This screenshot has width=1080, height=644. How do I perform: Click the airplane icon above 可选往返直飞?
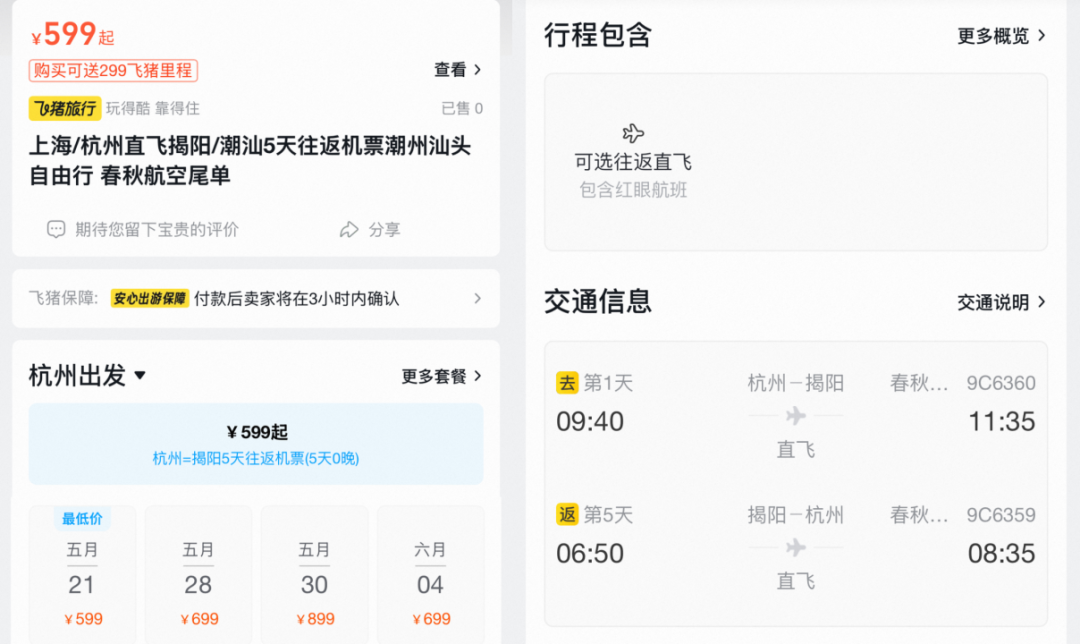(633, 133)
